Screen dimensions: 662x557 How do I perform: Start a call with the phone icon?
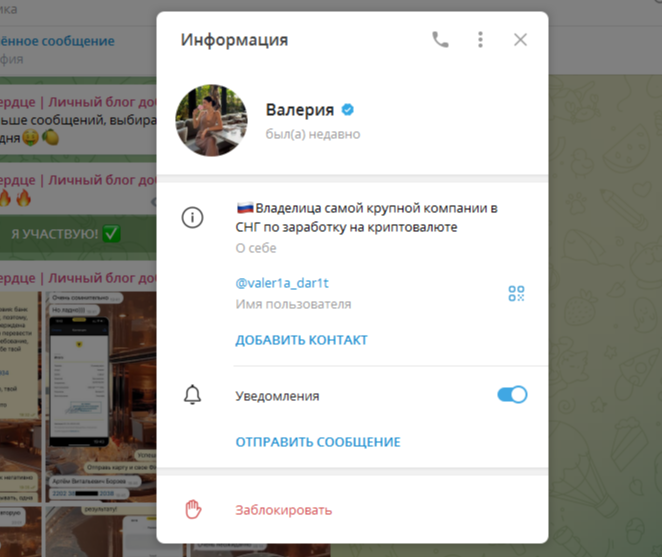pyautogui.click(x=440, y=40)
